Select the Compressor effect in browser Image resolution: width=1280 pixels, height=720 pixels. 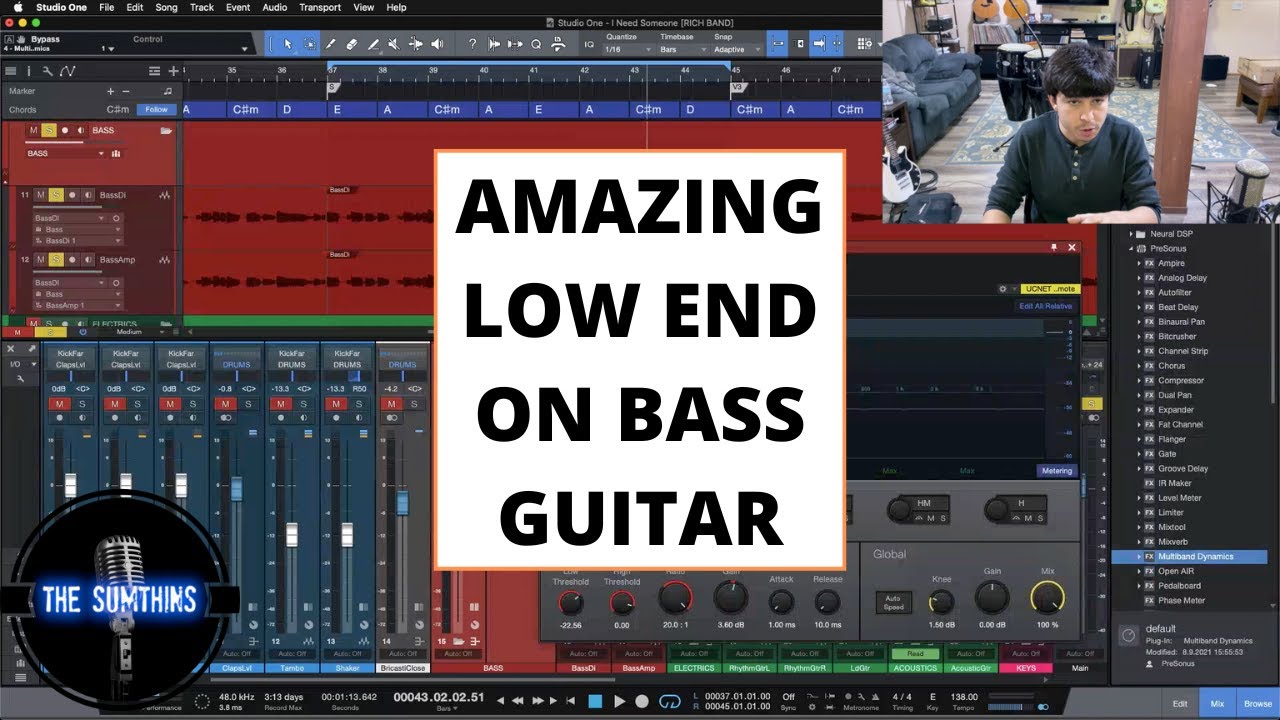pyautogui.click(x=1180, y=381)
